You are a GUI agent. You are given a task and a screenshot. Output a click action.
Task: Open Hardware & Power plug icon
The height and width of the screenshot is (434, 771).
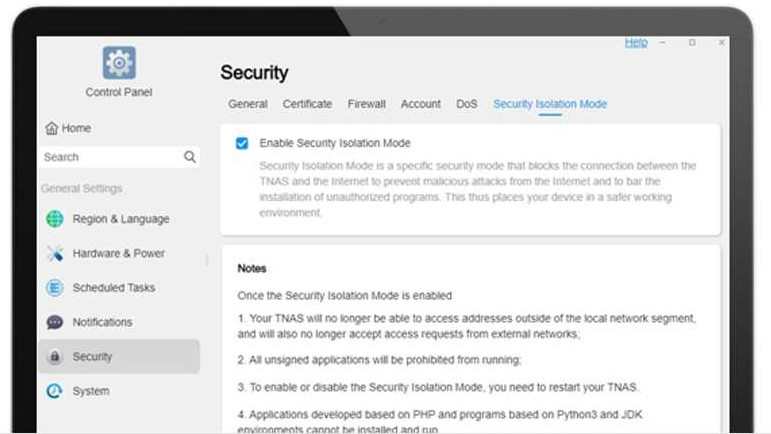coord(55,253)
